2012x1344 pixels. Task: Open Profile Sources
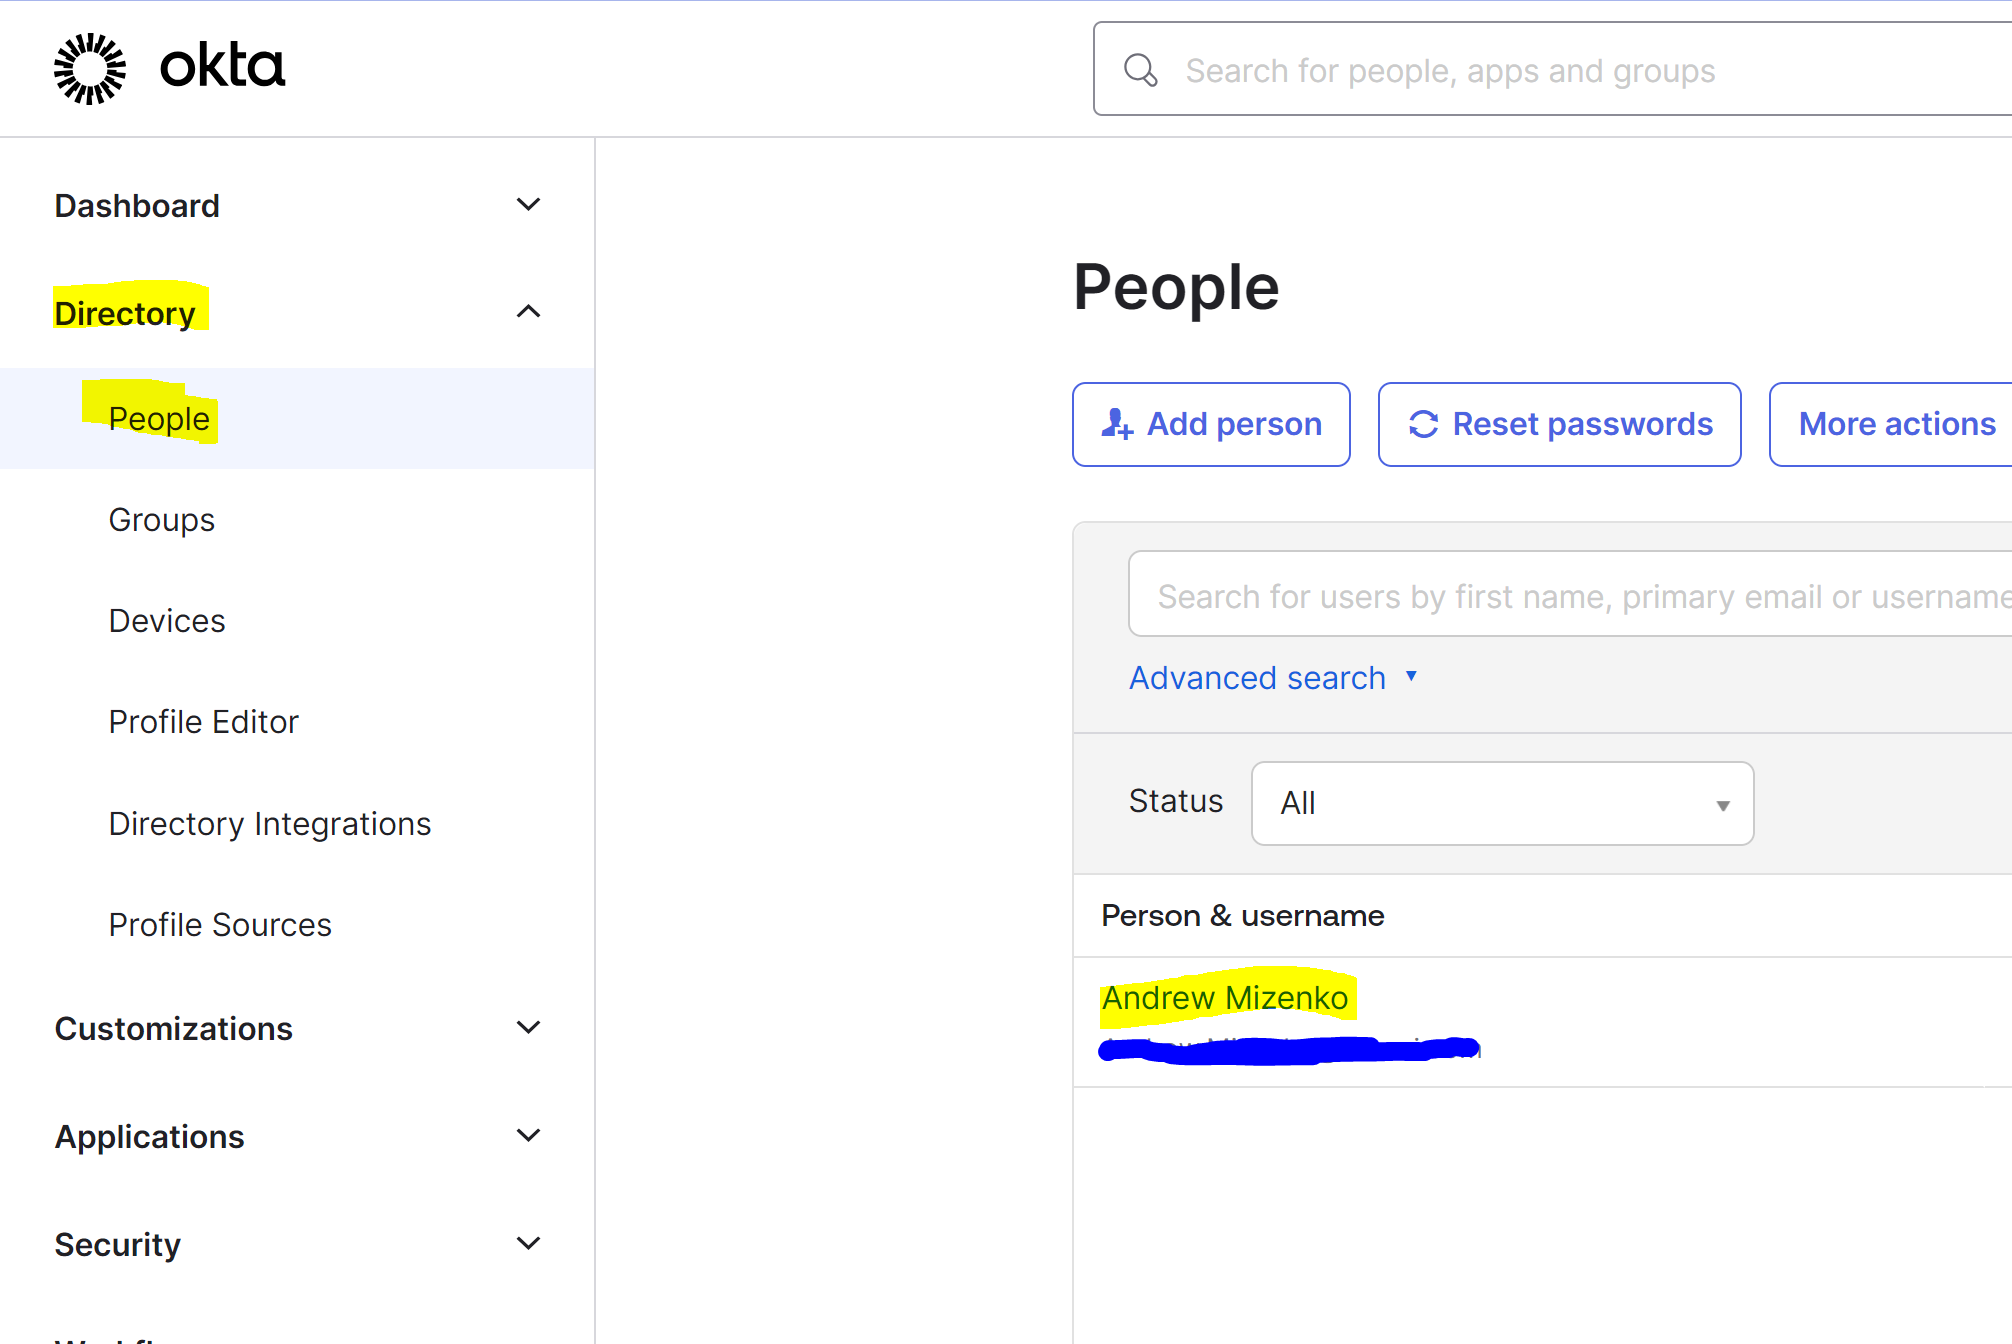coord(219,924)
